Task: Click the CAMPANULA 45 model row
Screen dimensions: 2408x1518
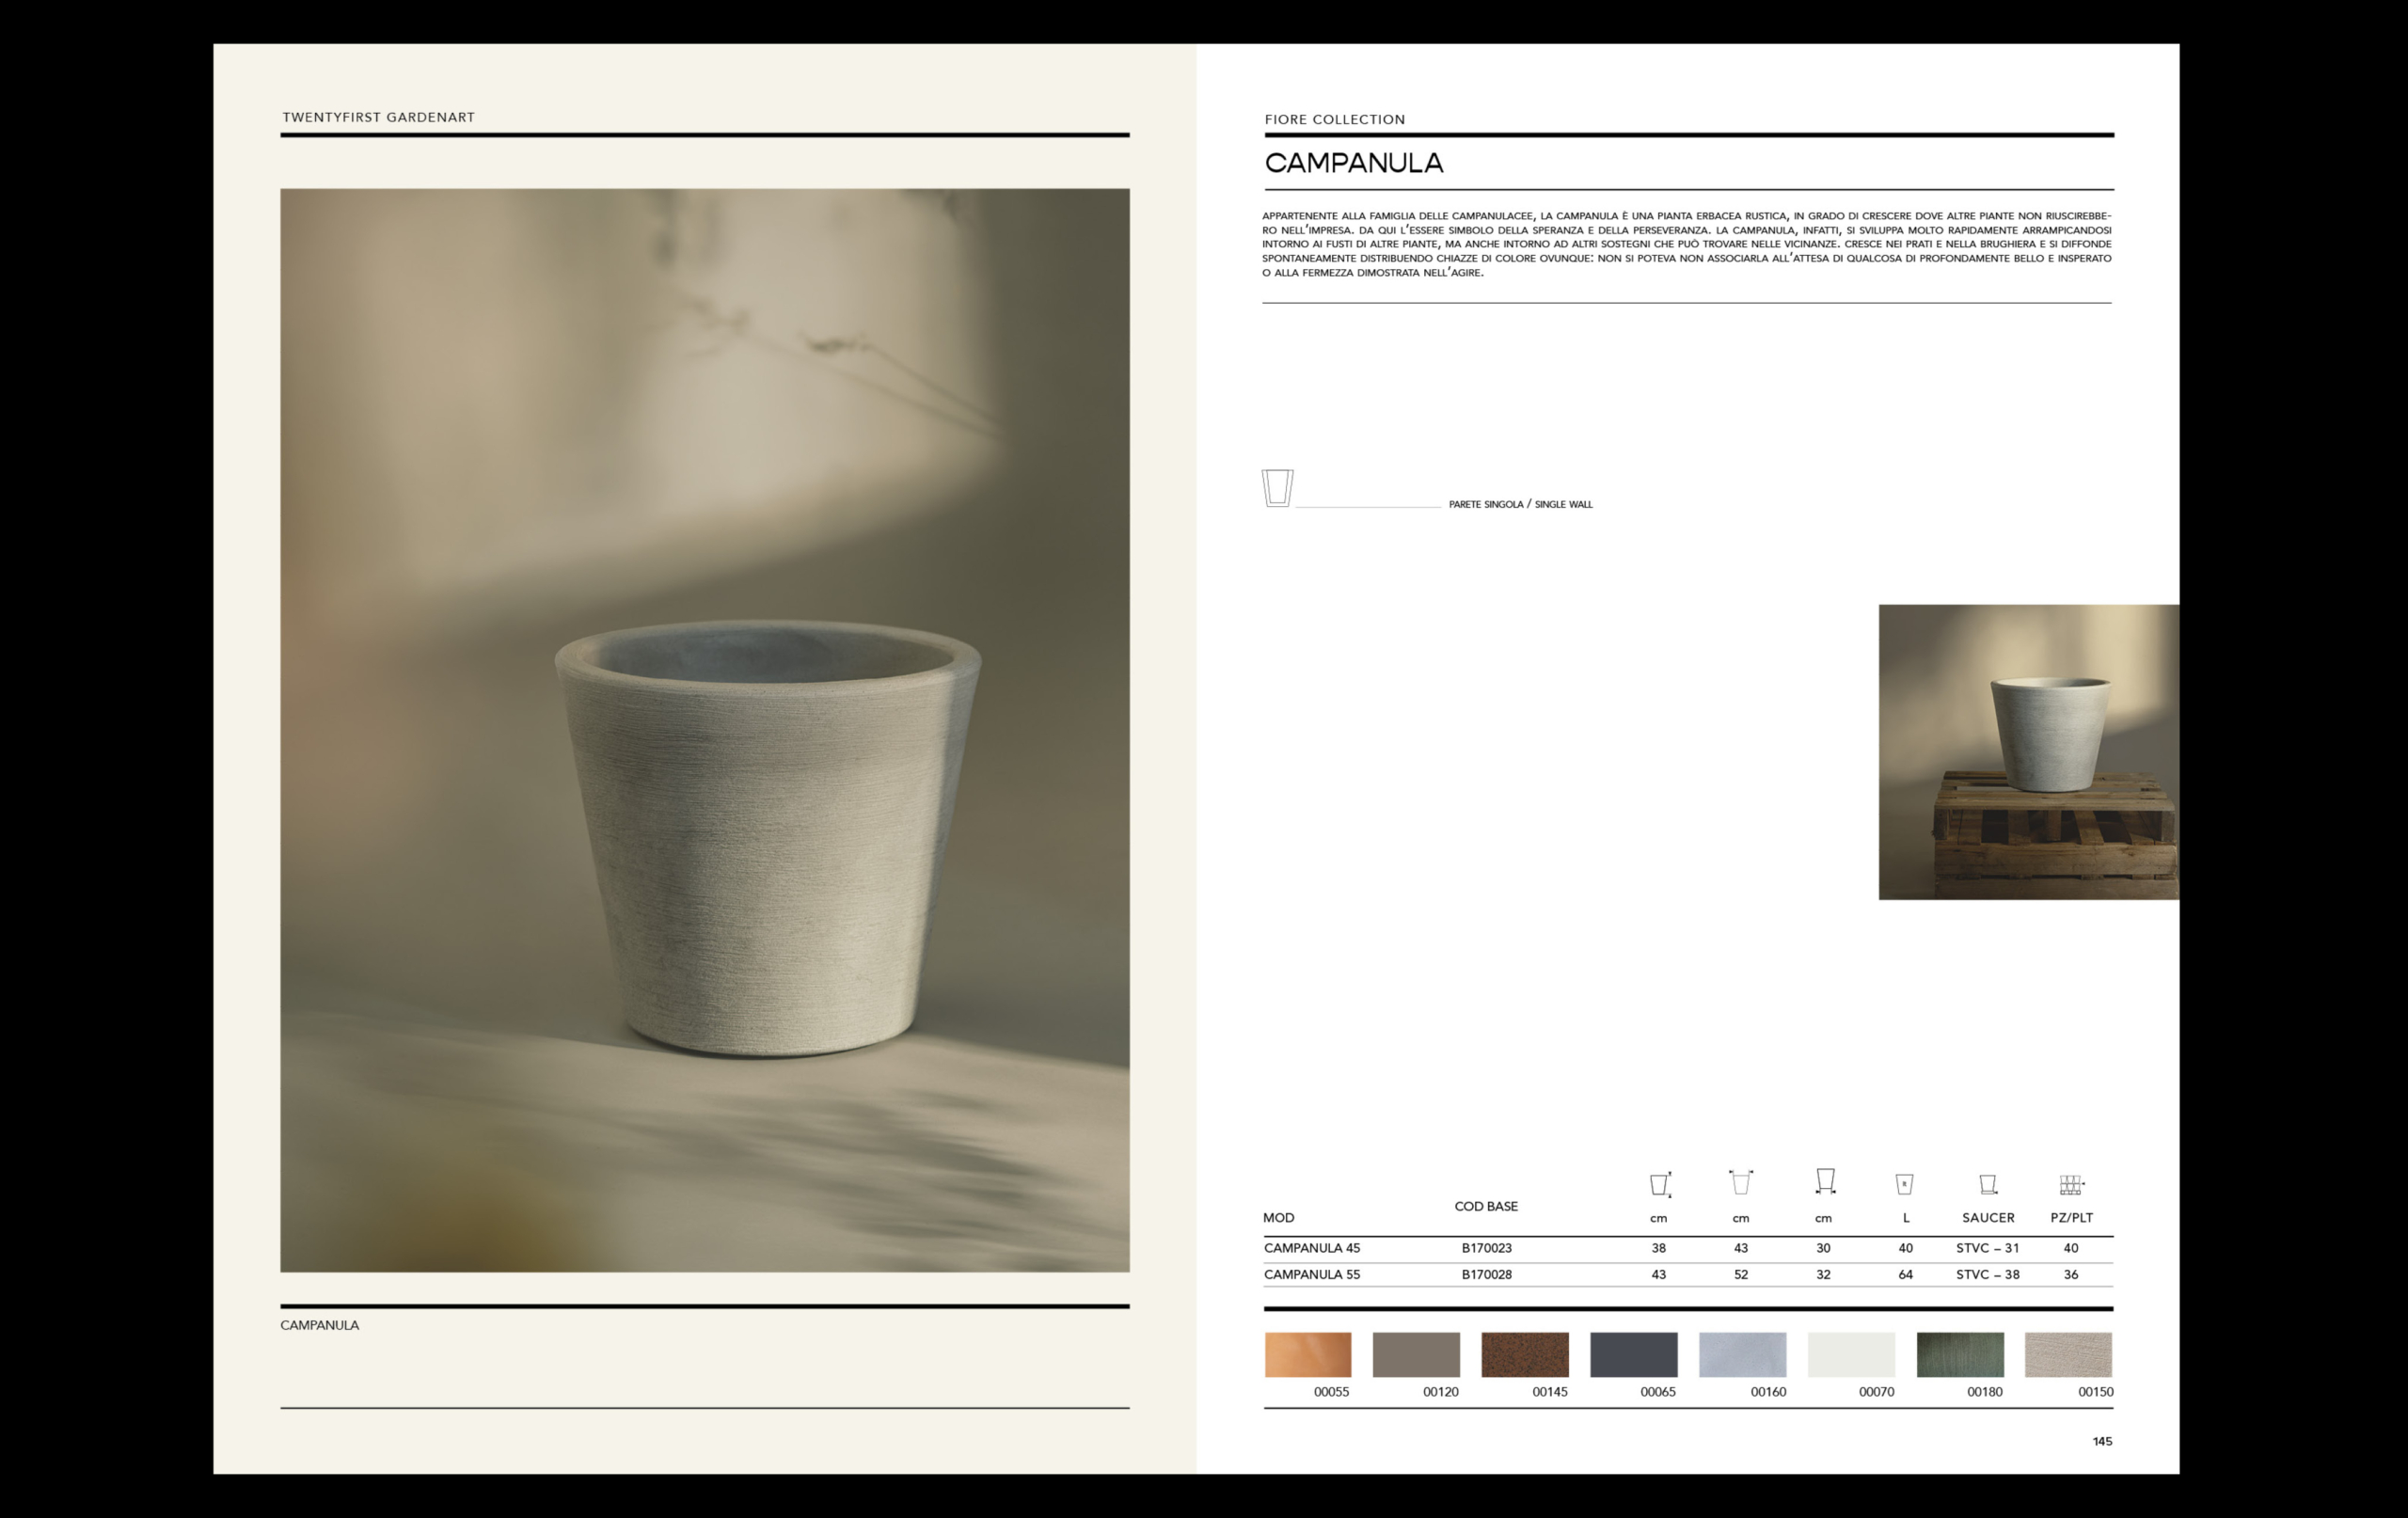Action: click(x=1311, y=1248)
